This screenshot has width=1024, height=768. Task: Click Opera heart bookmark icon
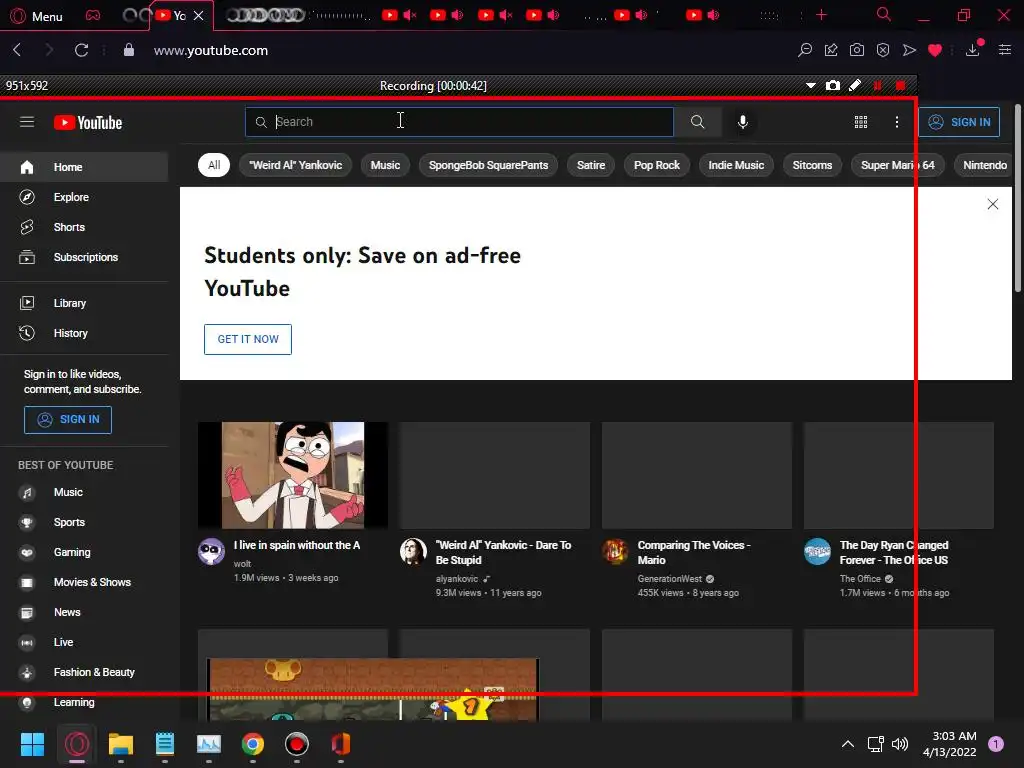[935, 50]
